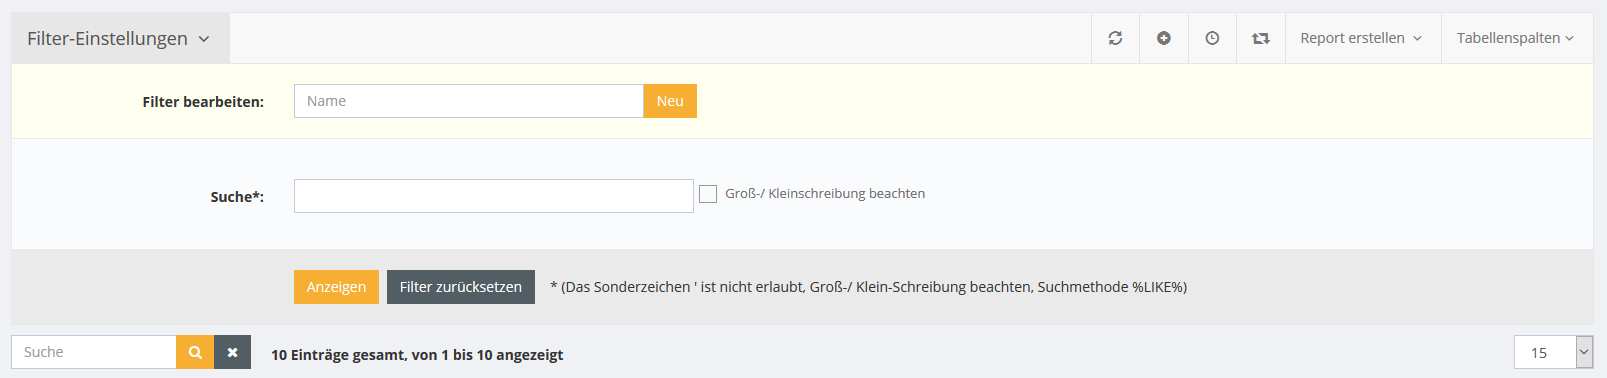Clear quick search with the X icon
This screenshot has height=378, width=1607.
tap(232, 352)
